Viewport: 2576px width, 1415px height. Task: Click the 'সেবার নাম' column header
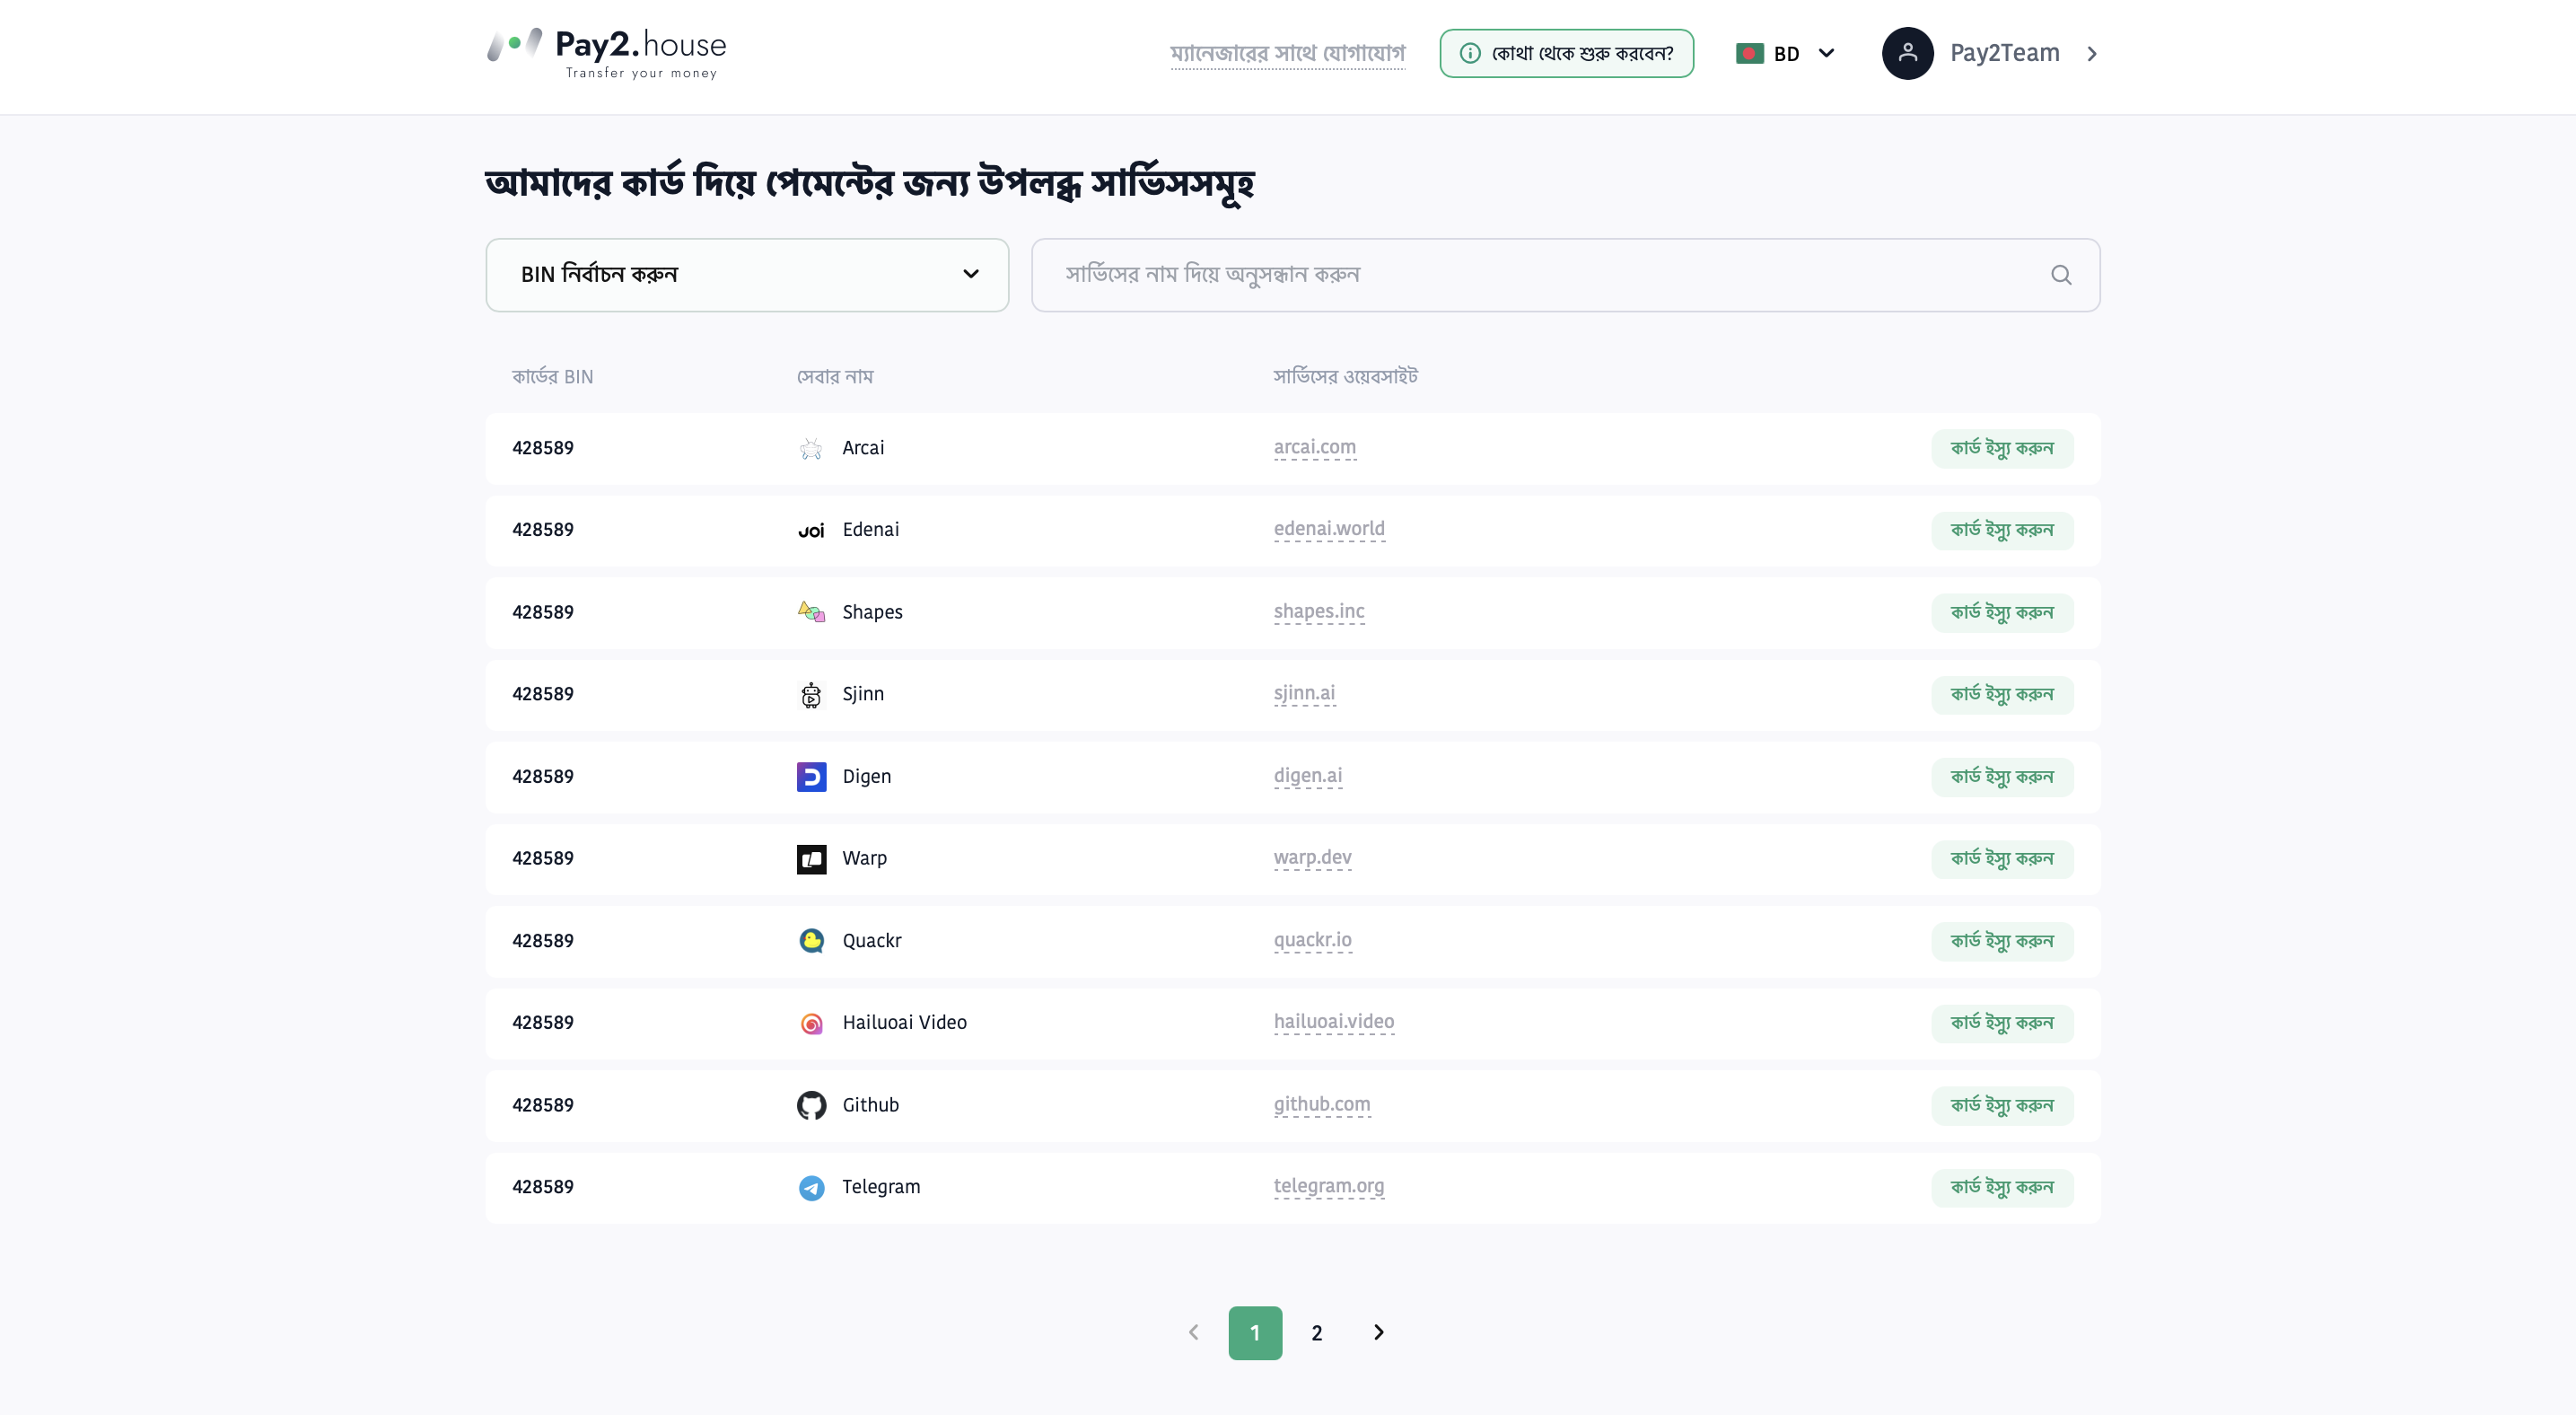click(835, 377)
